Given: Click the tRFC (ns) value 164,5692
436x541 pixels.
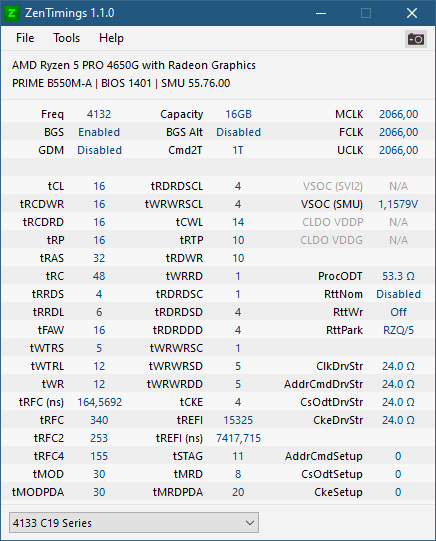Looking at the screenshot, I should [99, 402].
